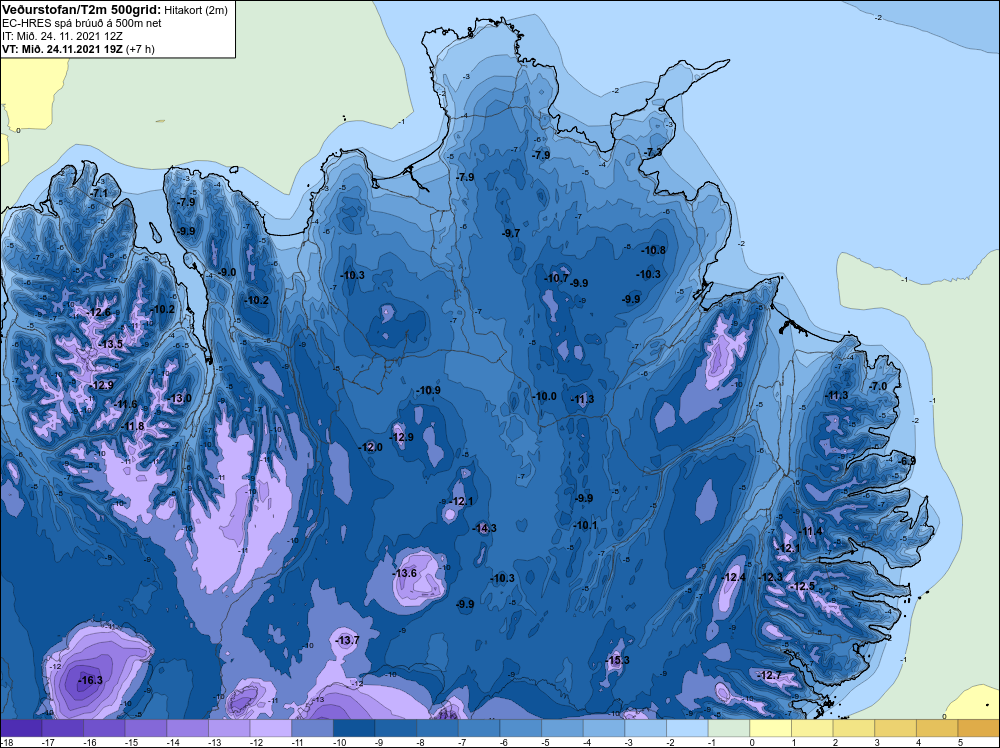Click the dark blue legend swatch between -10 and -9
The image size is (1000, 748).
[x=354, y=728]
